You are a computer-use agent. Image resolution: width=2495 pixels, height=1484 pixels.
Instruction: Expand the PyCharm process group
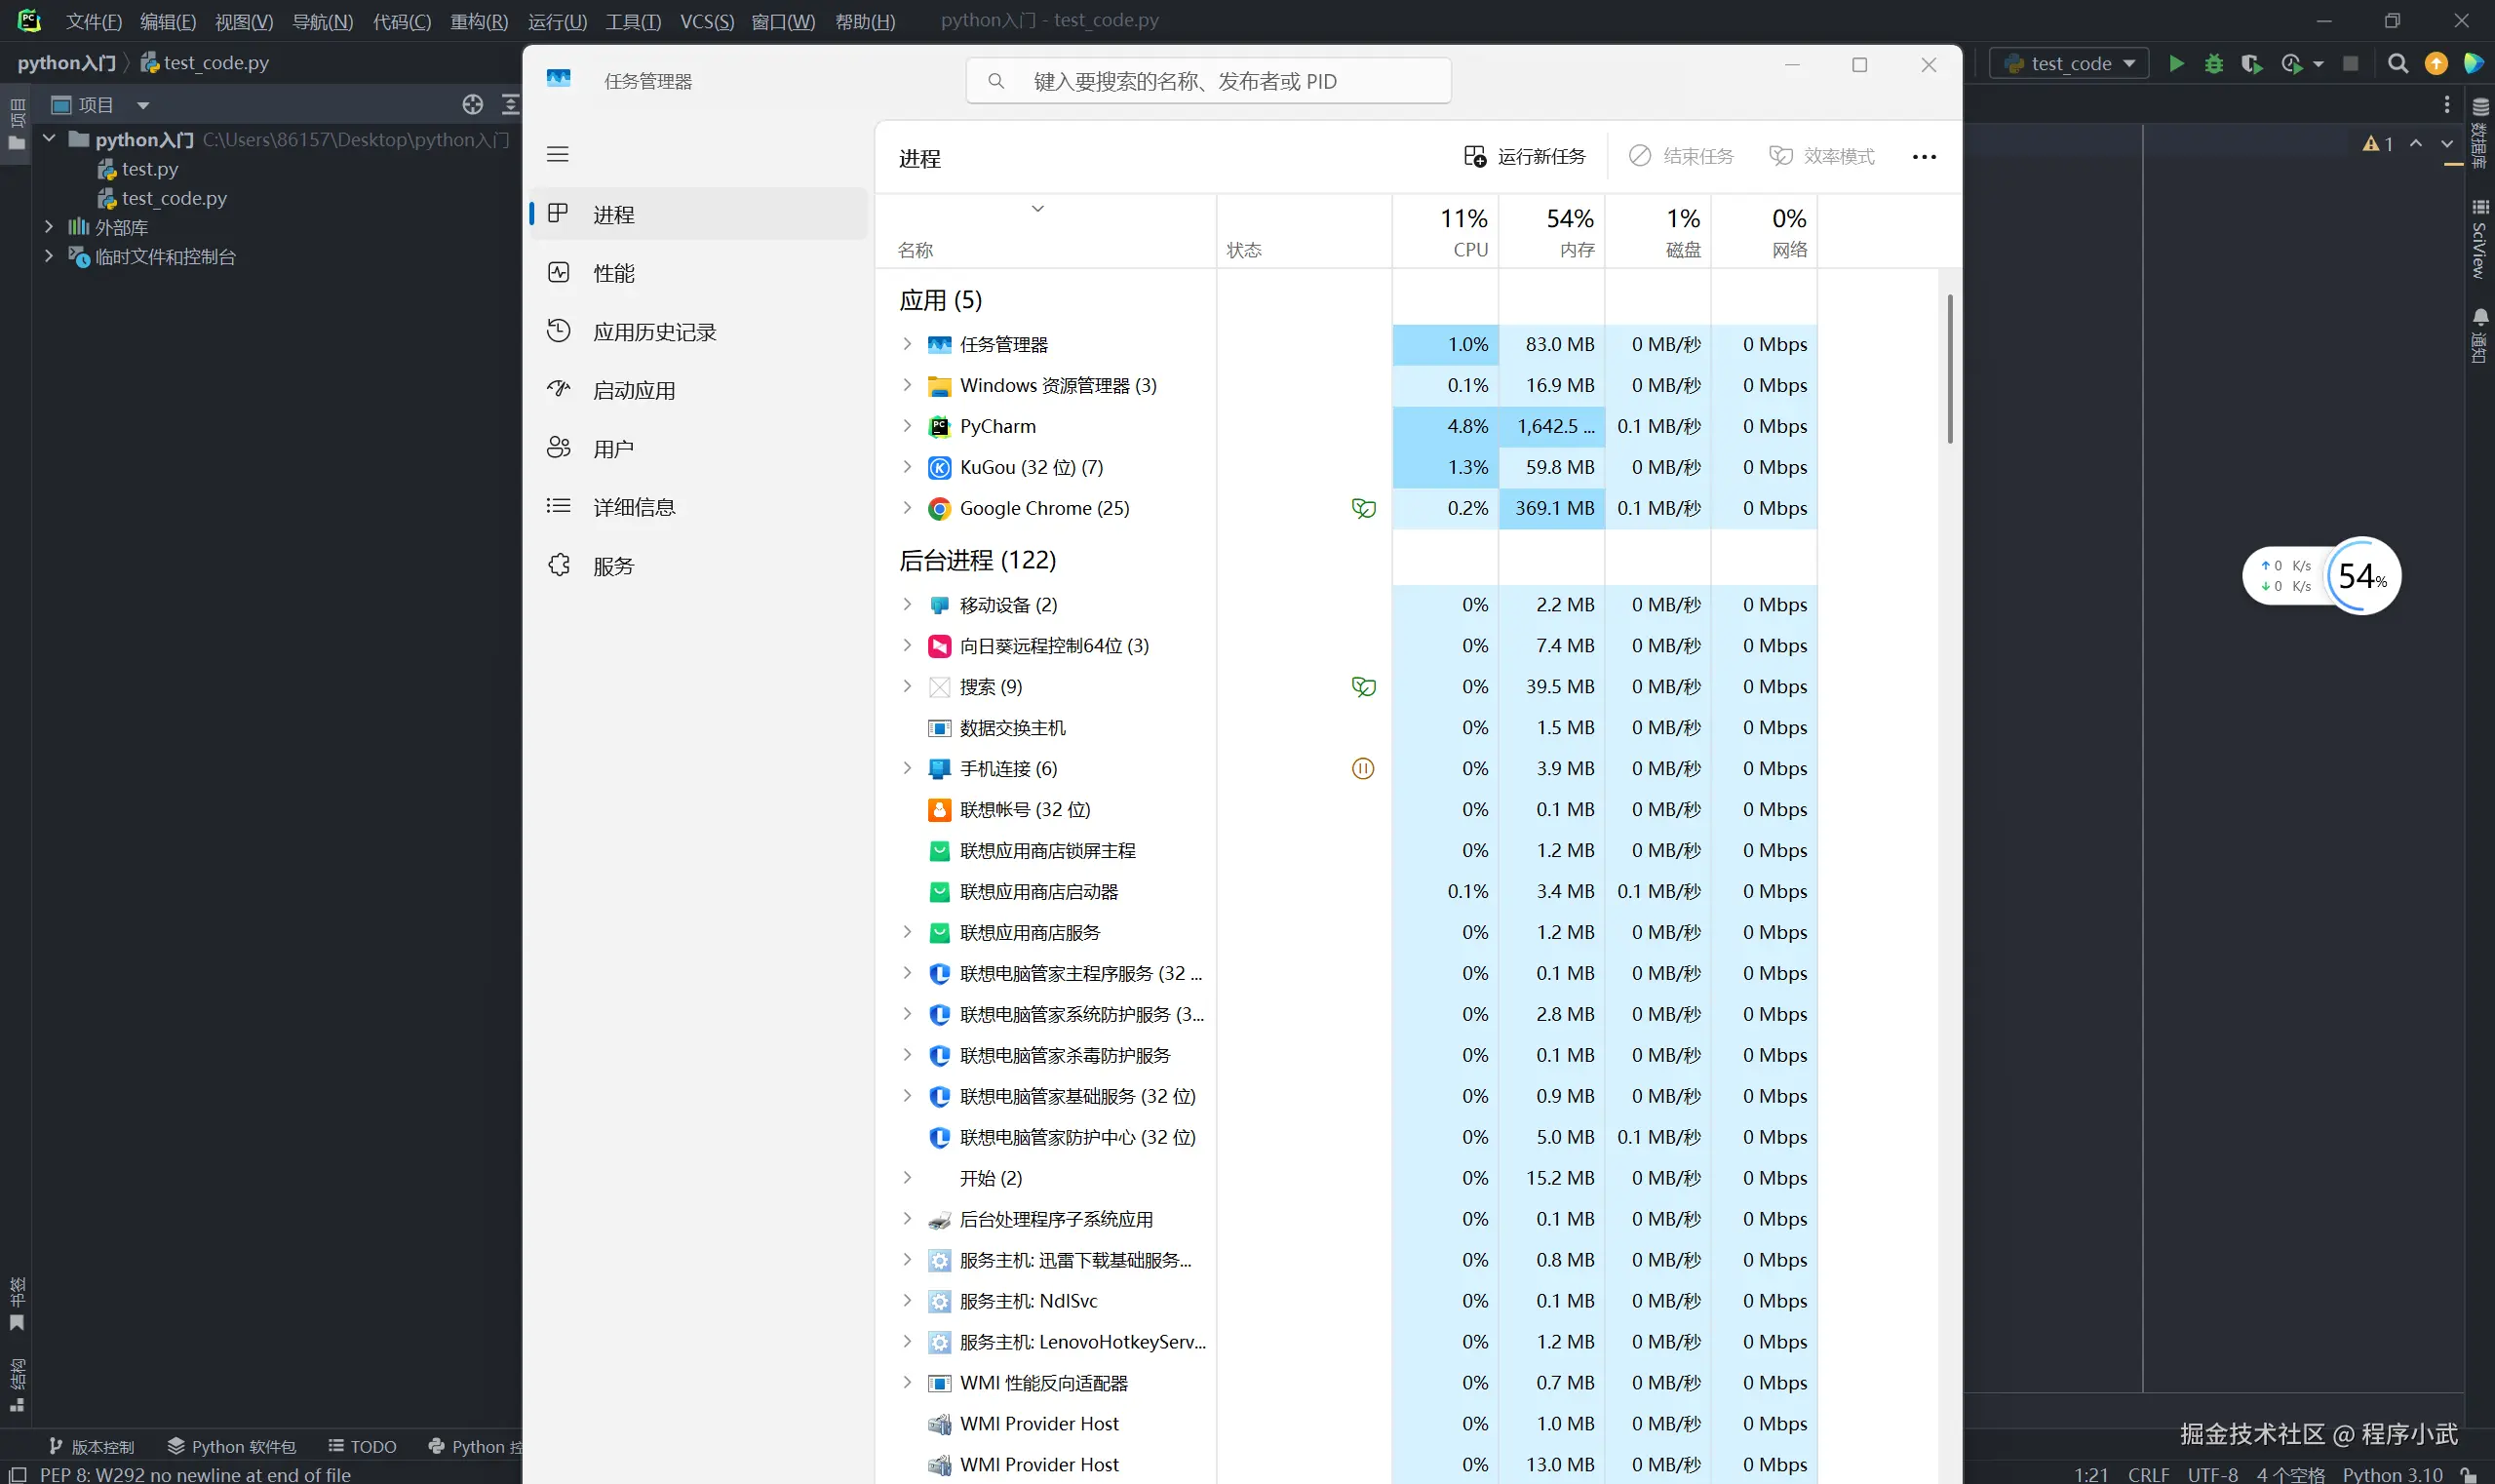[x=907, y=426]
